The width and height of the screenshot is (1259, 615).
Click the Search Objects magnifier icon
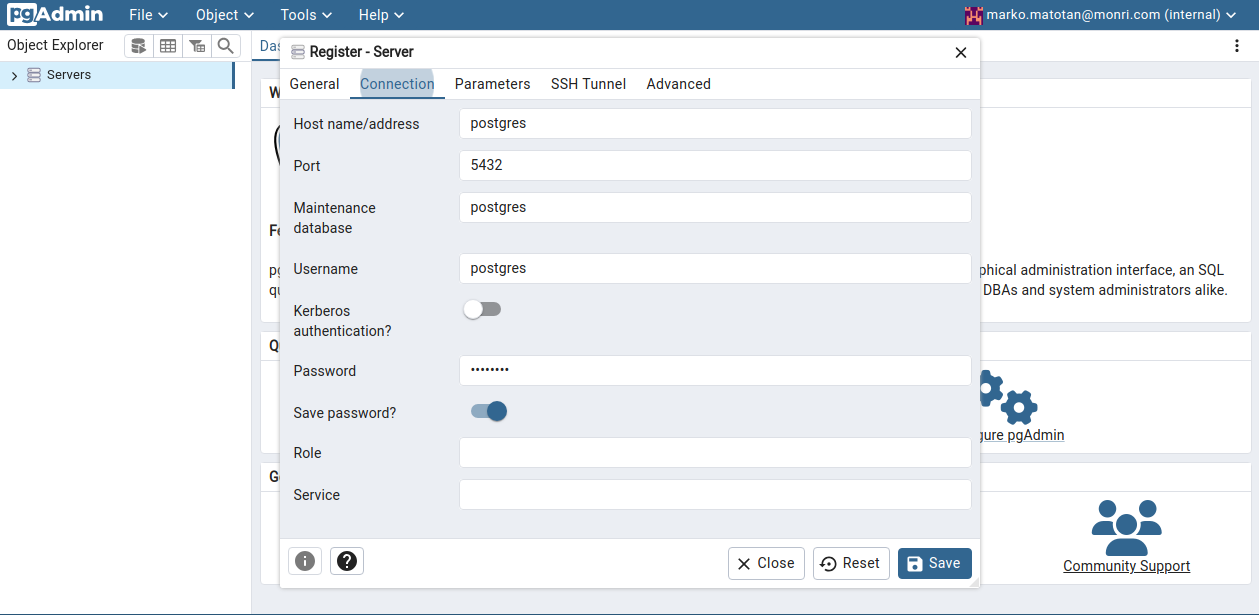pyautogui.click(x=226, y=46)
